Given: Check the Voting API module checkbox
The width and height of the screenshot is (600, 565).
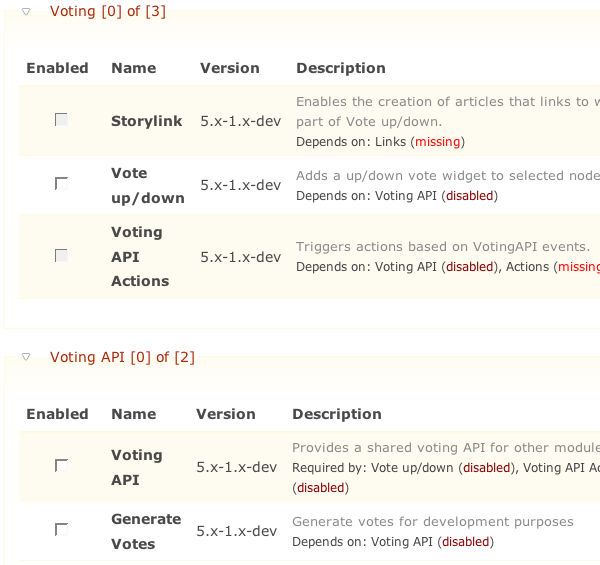Looking at the screenshot, I should [x=61, y=466].
